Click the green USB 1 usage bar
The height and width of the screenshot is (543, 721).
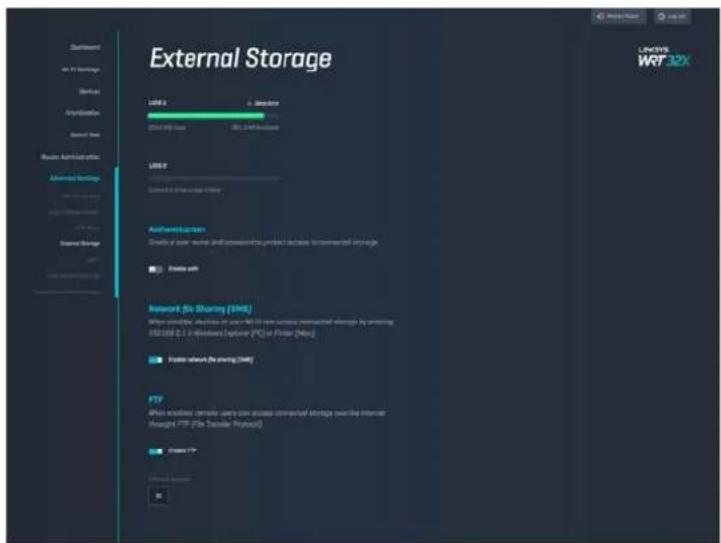click(x=206, y=116)
